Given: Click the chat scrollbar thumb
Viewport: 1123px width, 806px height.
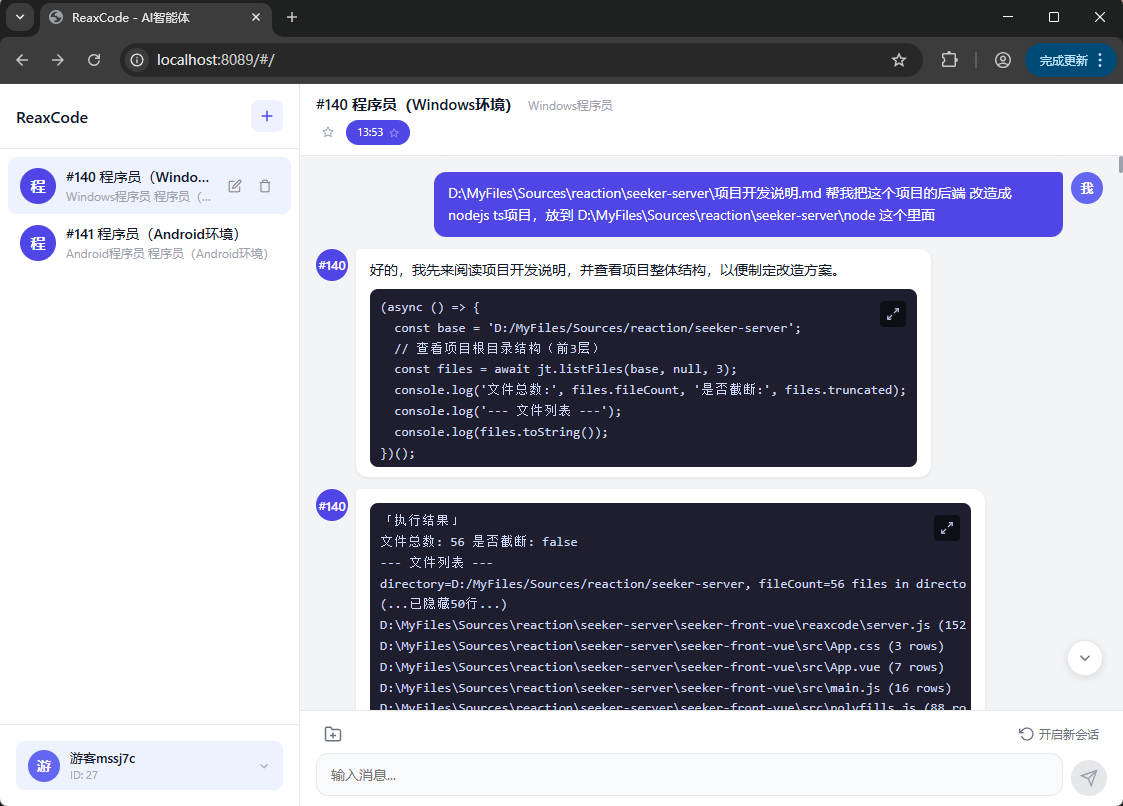Looking at the screenshot, I should coord(1120,164).
